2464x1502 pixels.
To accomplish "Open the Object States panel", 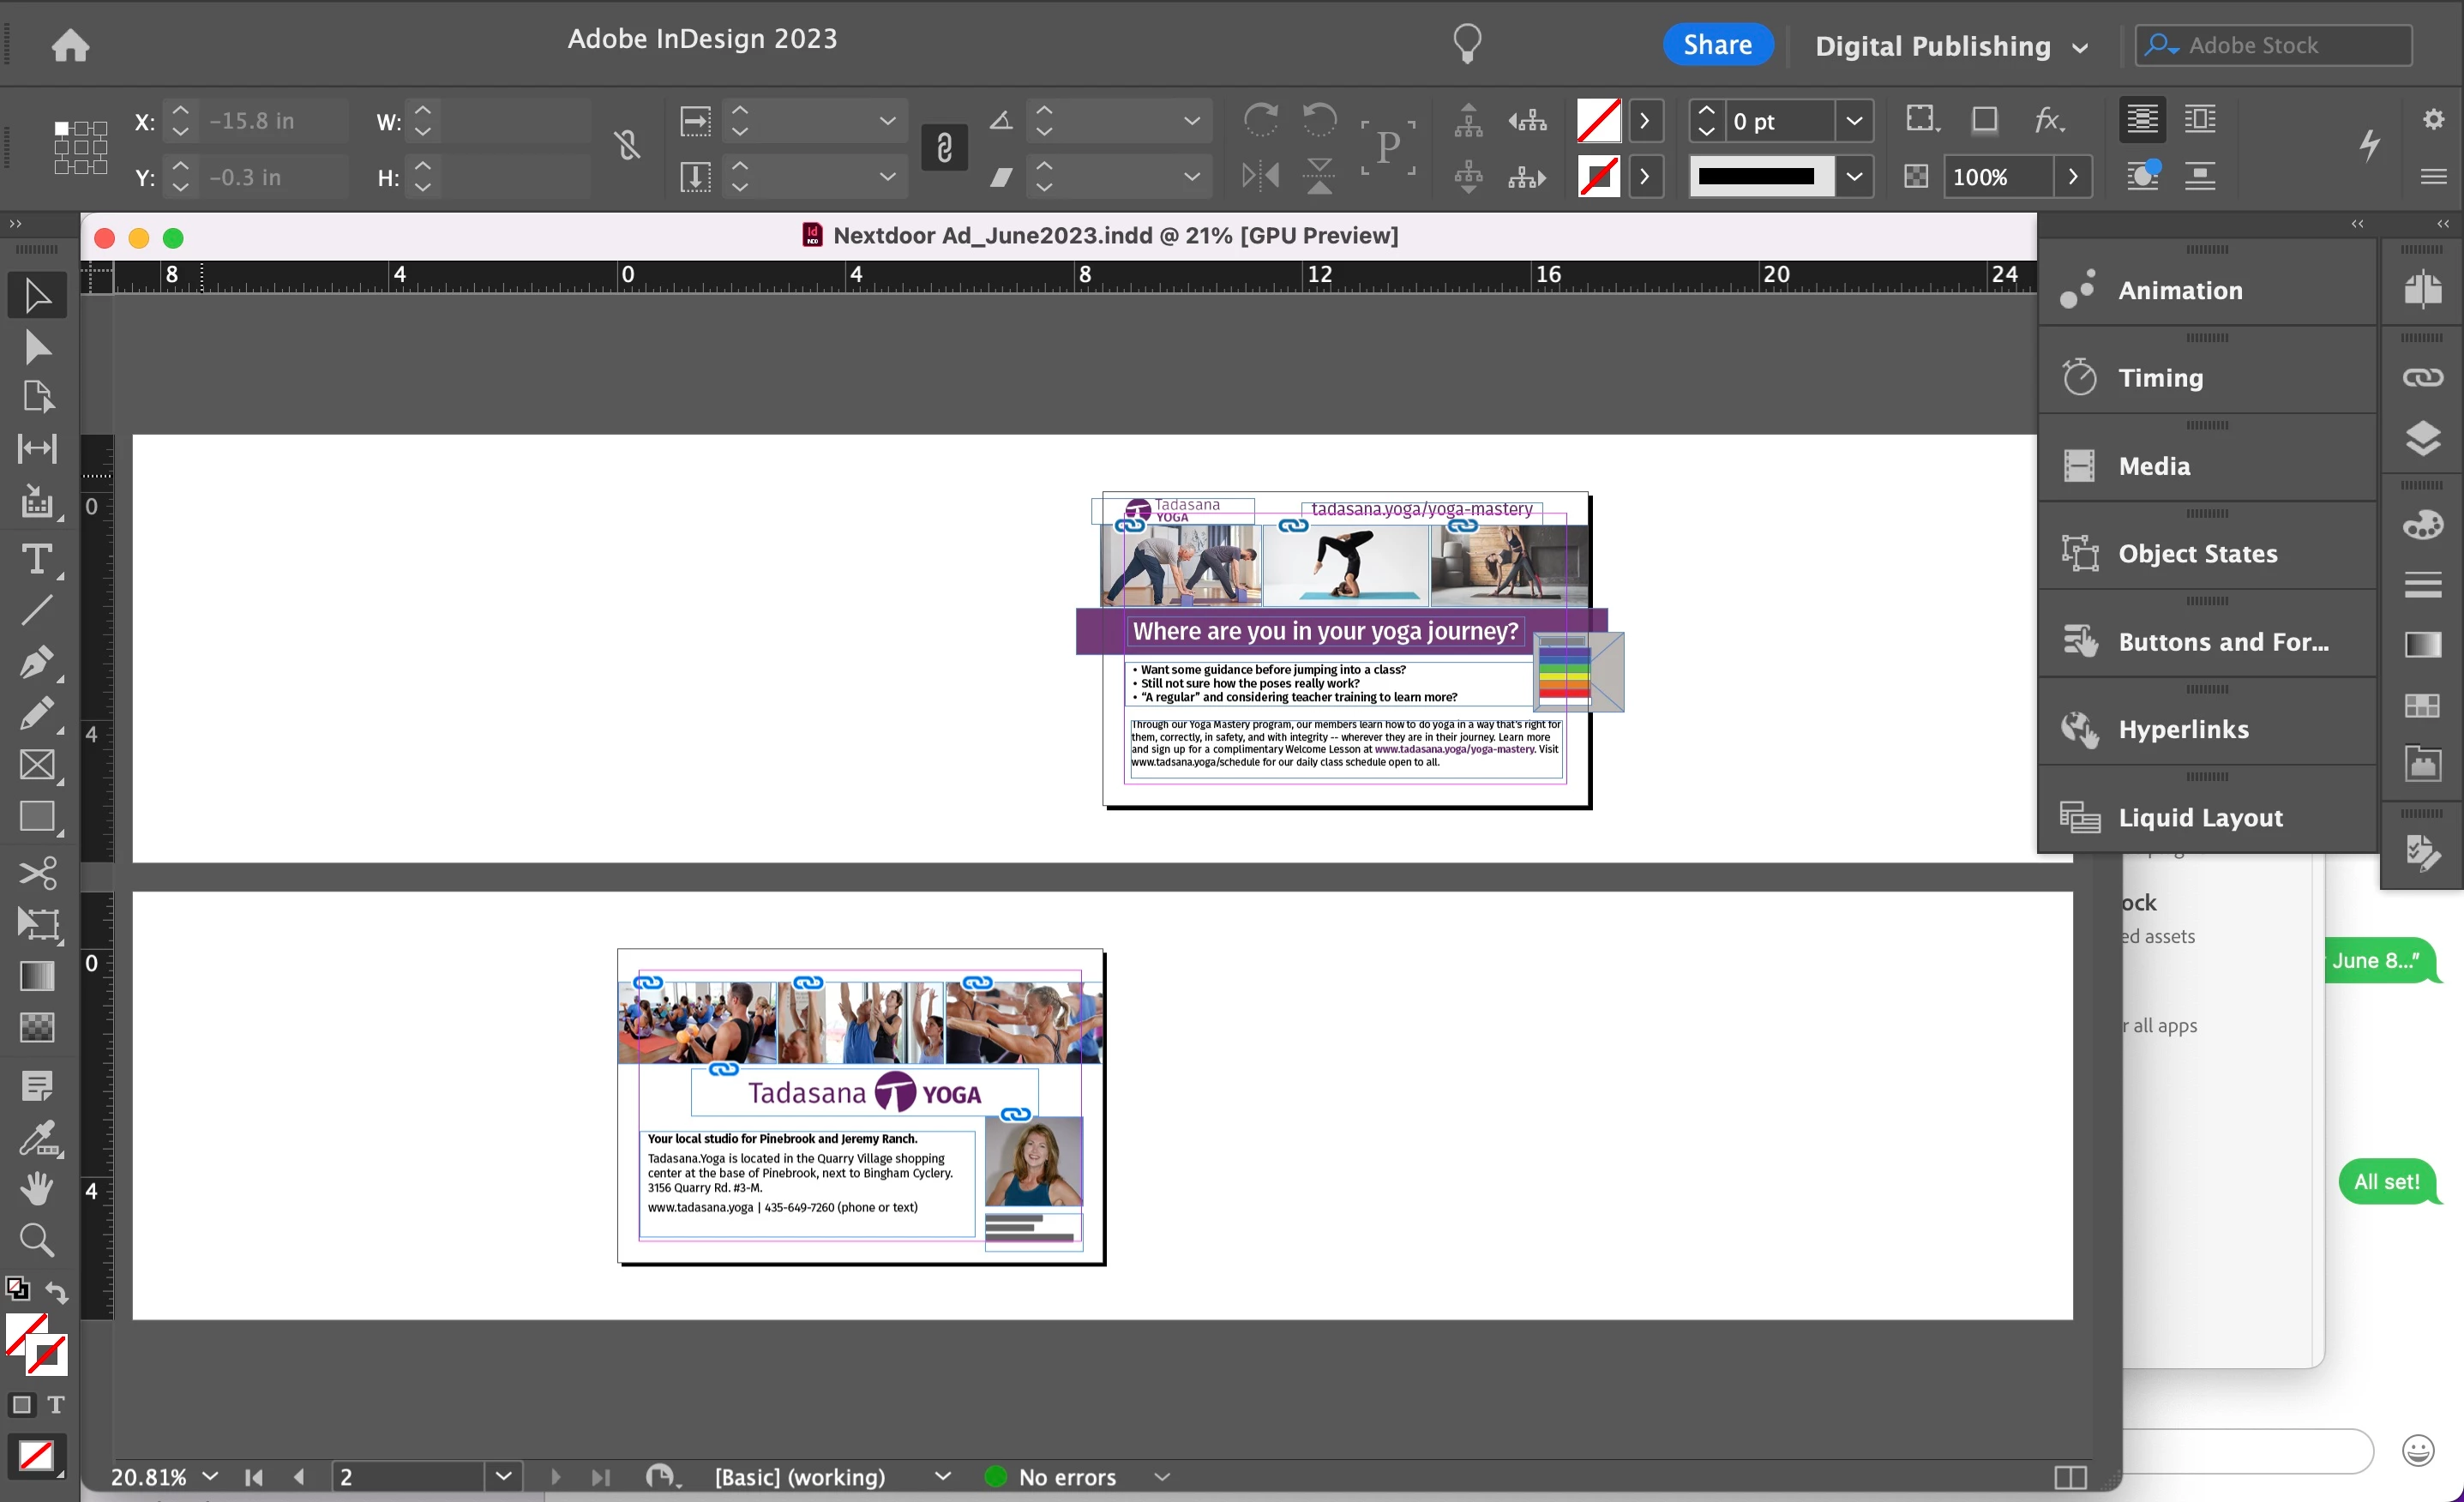I will tap(2197, 553).
